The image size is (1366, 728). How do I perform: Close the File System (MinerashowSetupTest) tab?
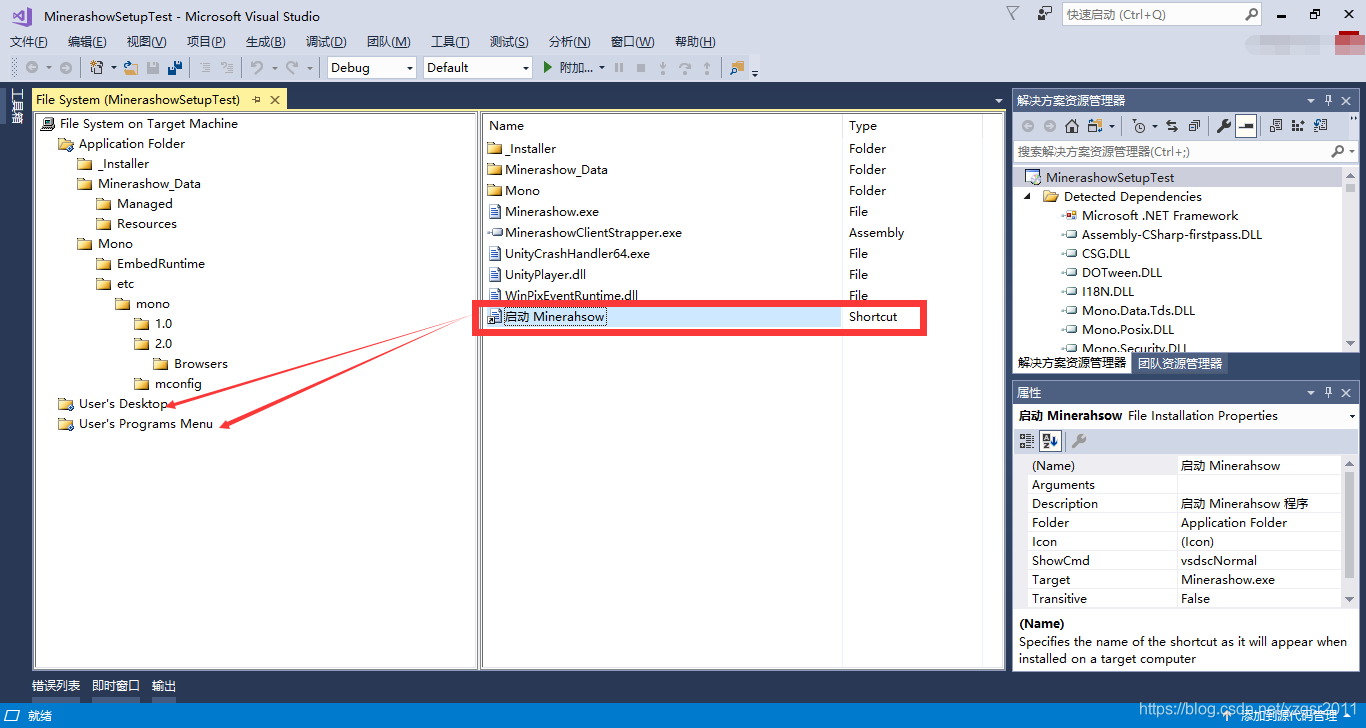(x=275, y=99)
